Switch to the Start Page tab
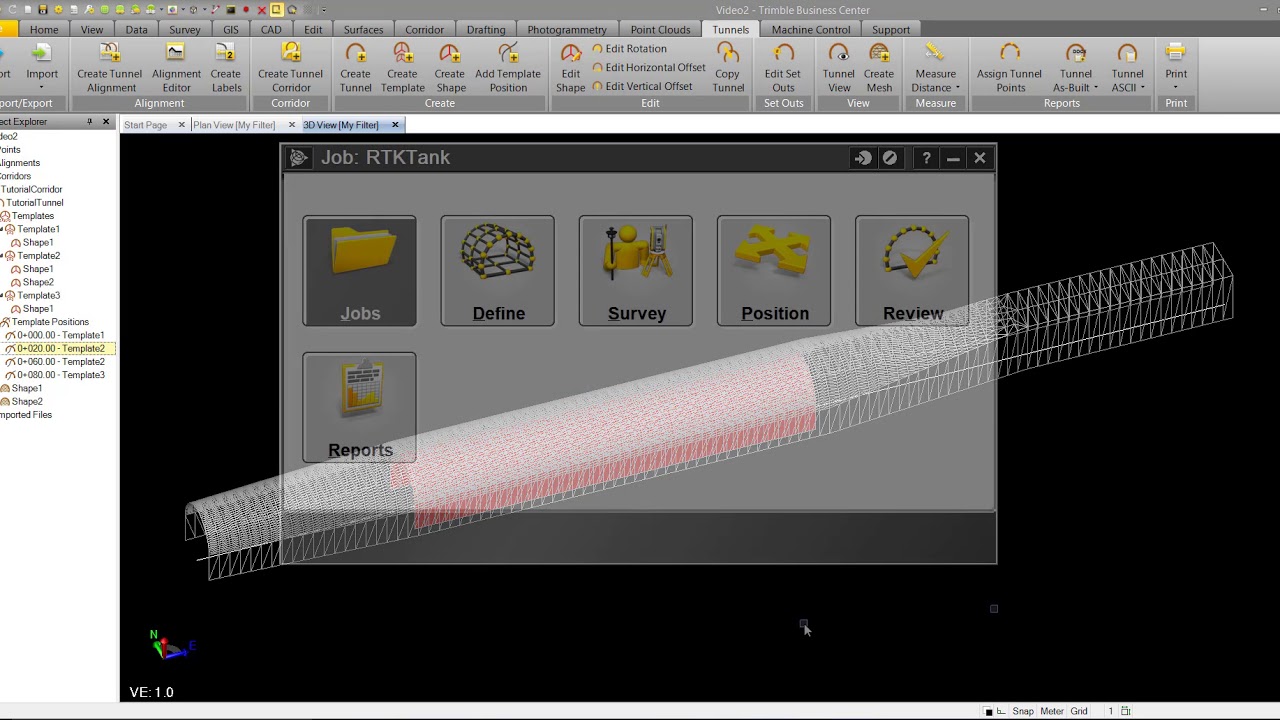This screenshot has height=720, width=1280. tap(145, 125)
